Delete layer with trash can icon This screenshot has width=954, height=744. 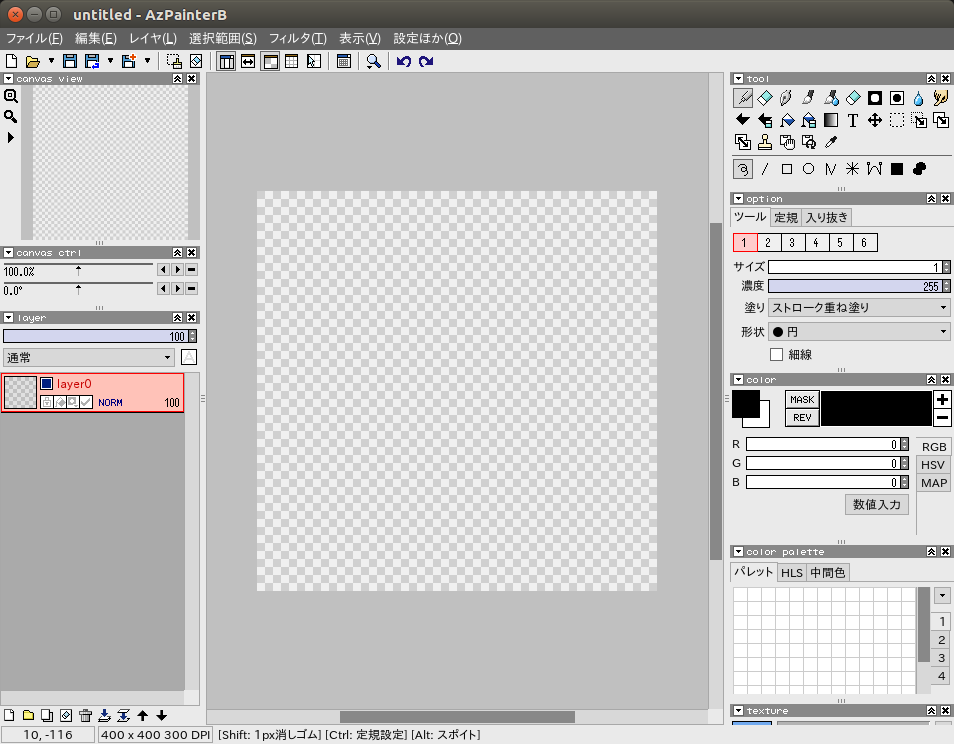point(85,715)
